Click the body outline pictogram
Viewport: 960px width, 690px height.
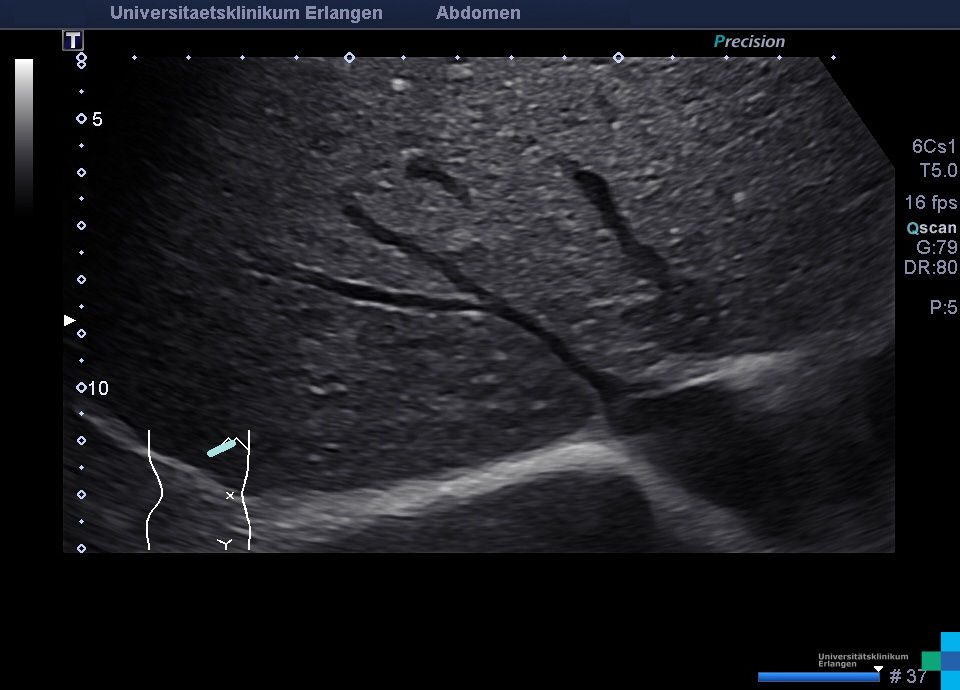(x=199, y=490)
